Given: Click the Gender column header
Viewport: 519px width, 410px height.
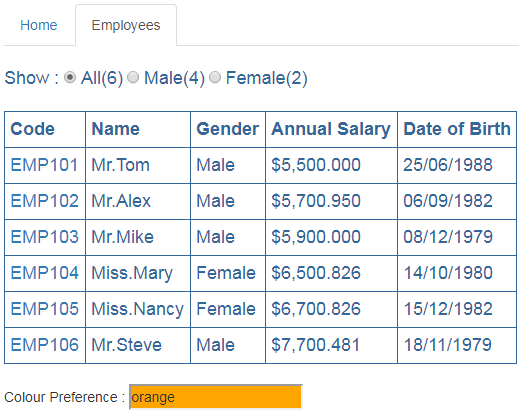Looking at the screenshot, I should tap(228, 129).
